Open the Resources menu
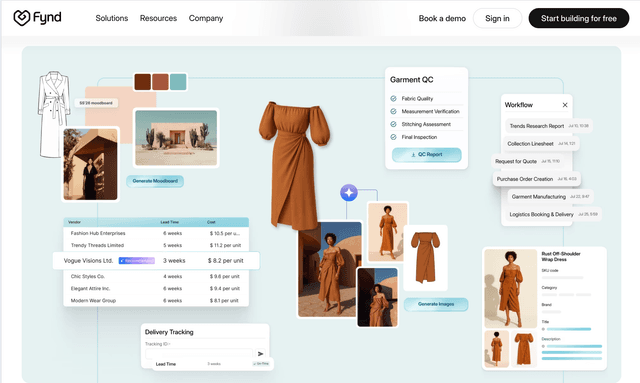640x383 pixels. [158, 18]
